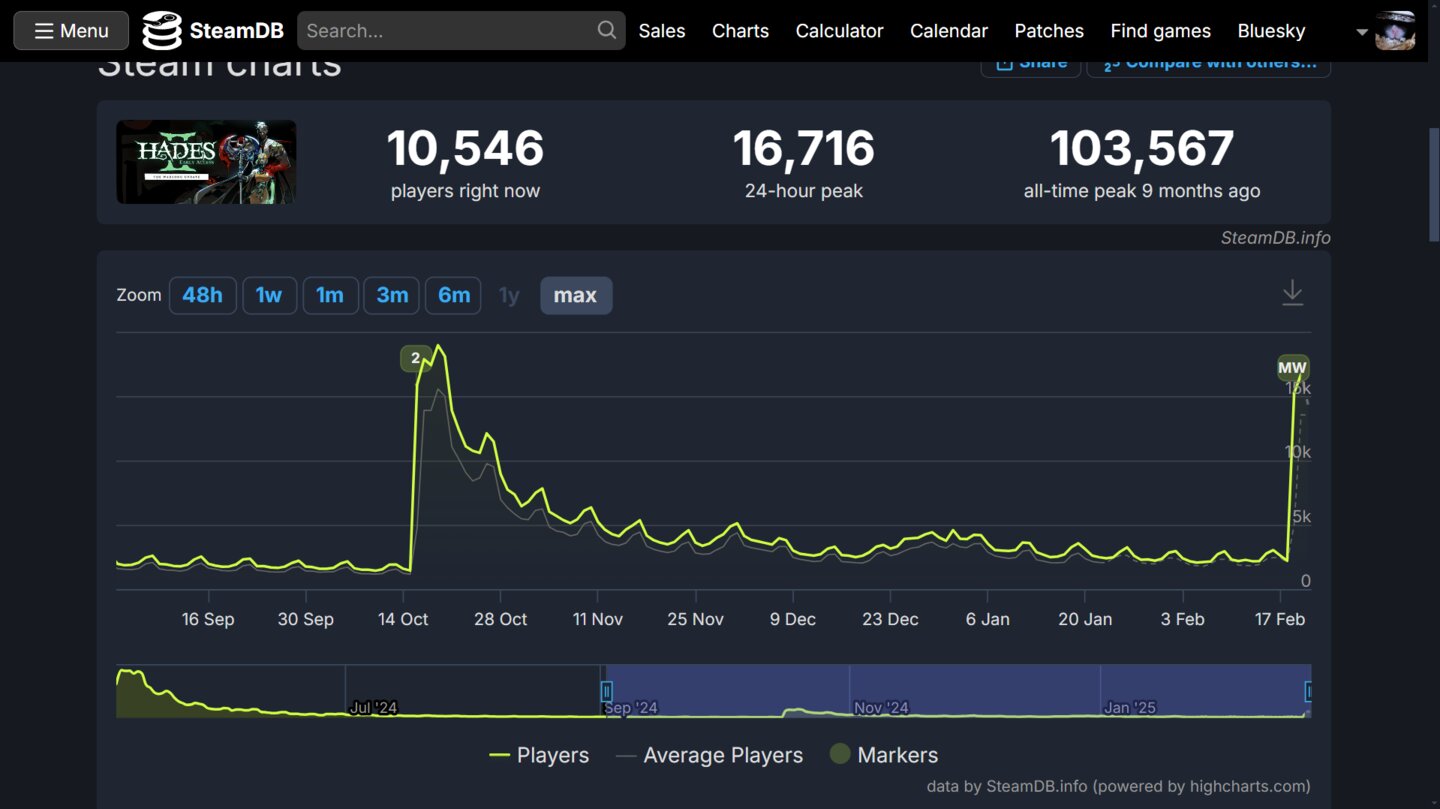Click the "2" marker on the chart

tap(416, 358)
